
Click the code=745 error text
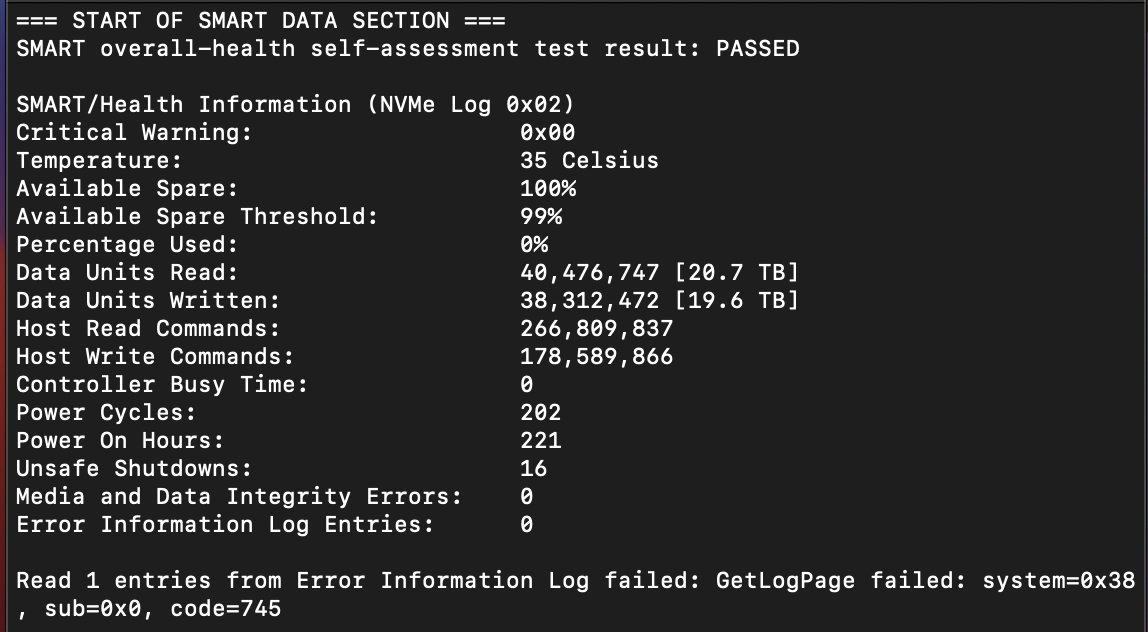[226, 609]
